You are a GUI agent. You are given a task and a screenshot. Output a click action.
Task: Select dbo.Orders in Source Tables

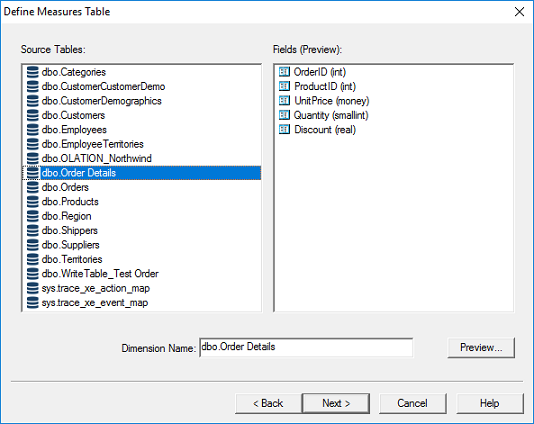65,187
